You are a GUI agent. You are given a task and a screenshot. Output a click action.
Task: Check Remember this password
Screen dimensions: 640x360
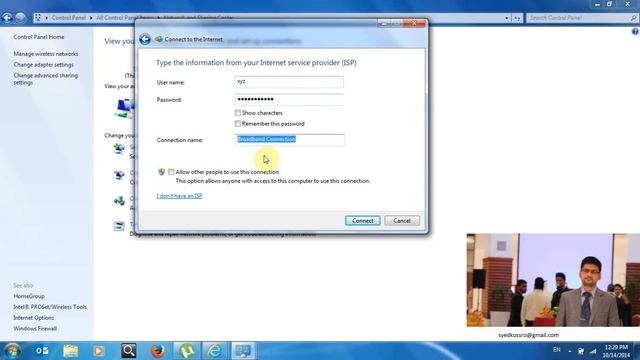coord(238,123)
